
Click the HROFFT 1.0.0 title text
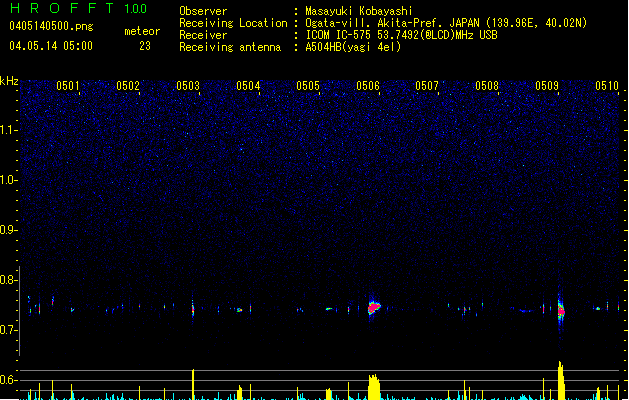79,8
